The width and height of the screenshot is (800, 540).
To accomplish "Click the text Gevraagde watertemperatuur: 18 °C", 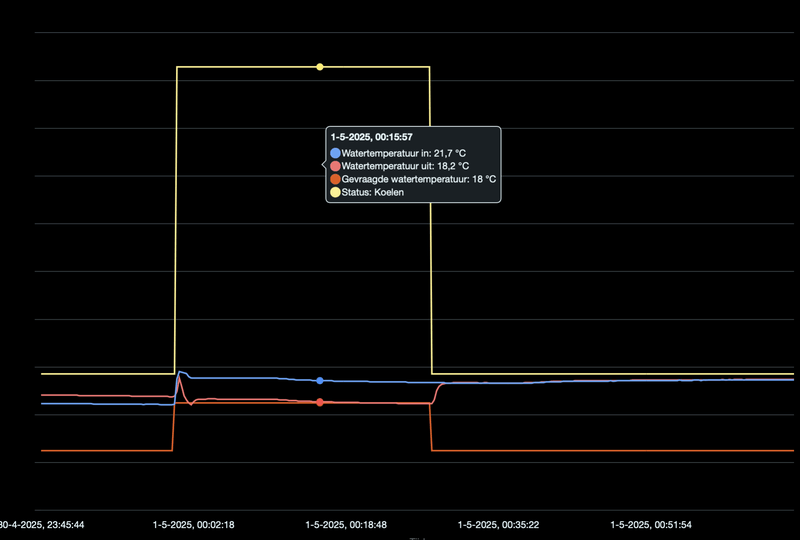I will tap(419, 179).
